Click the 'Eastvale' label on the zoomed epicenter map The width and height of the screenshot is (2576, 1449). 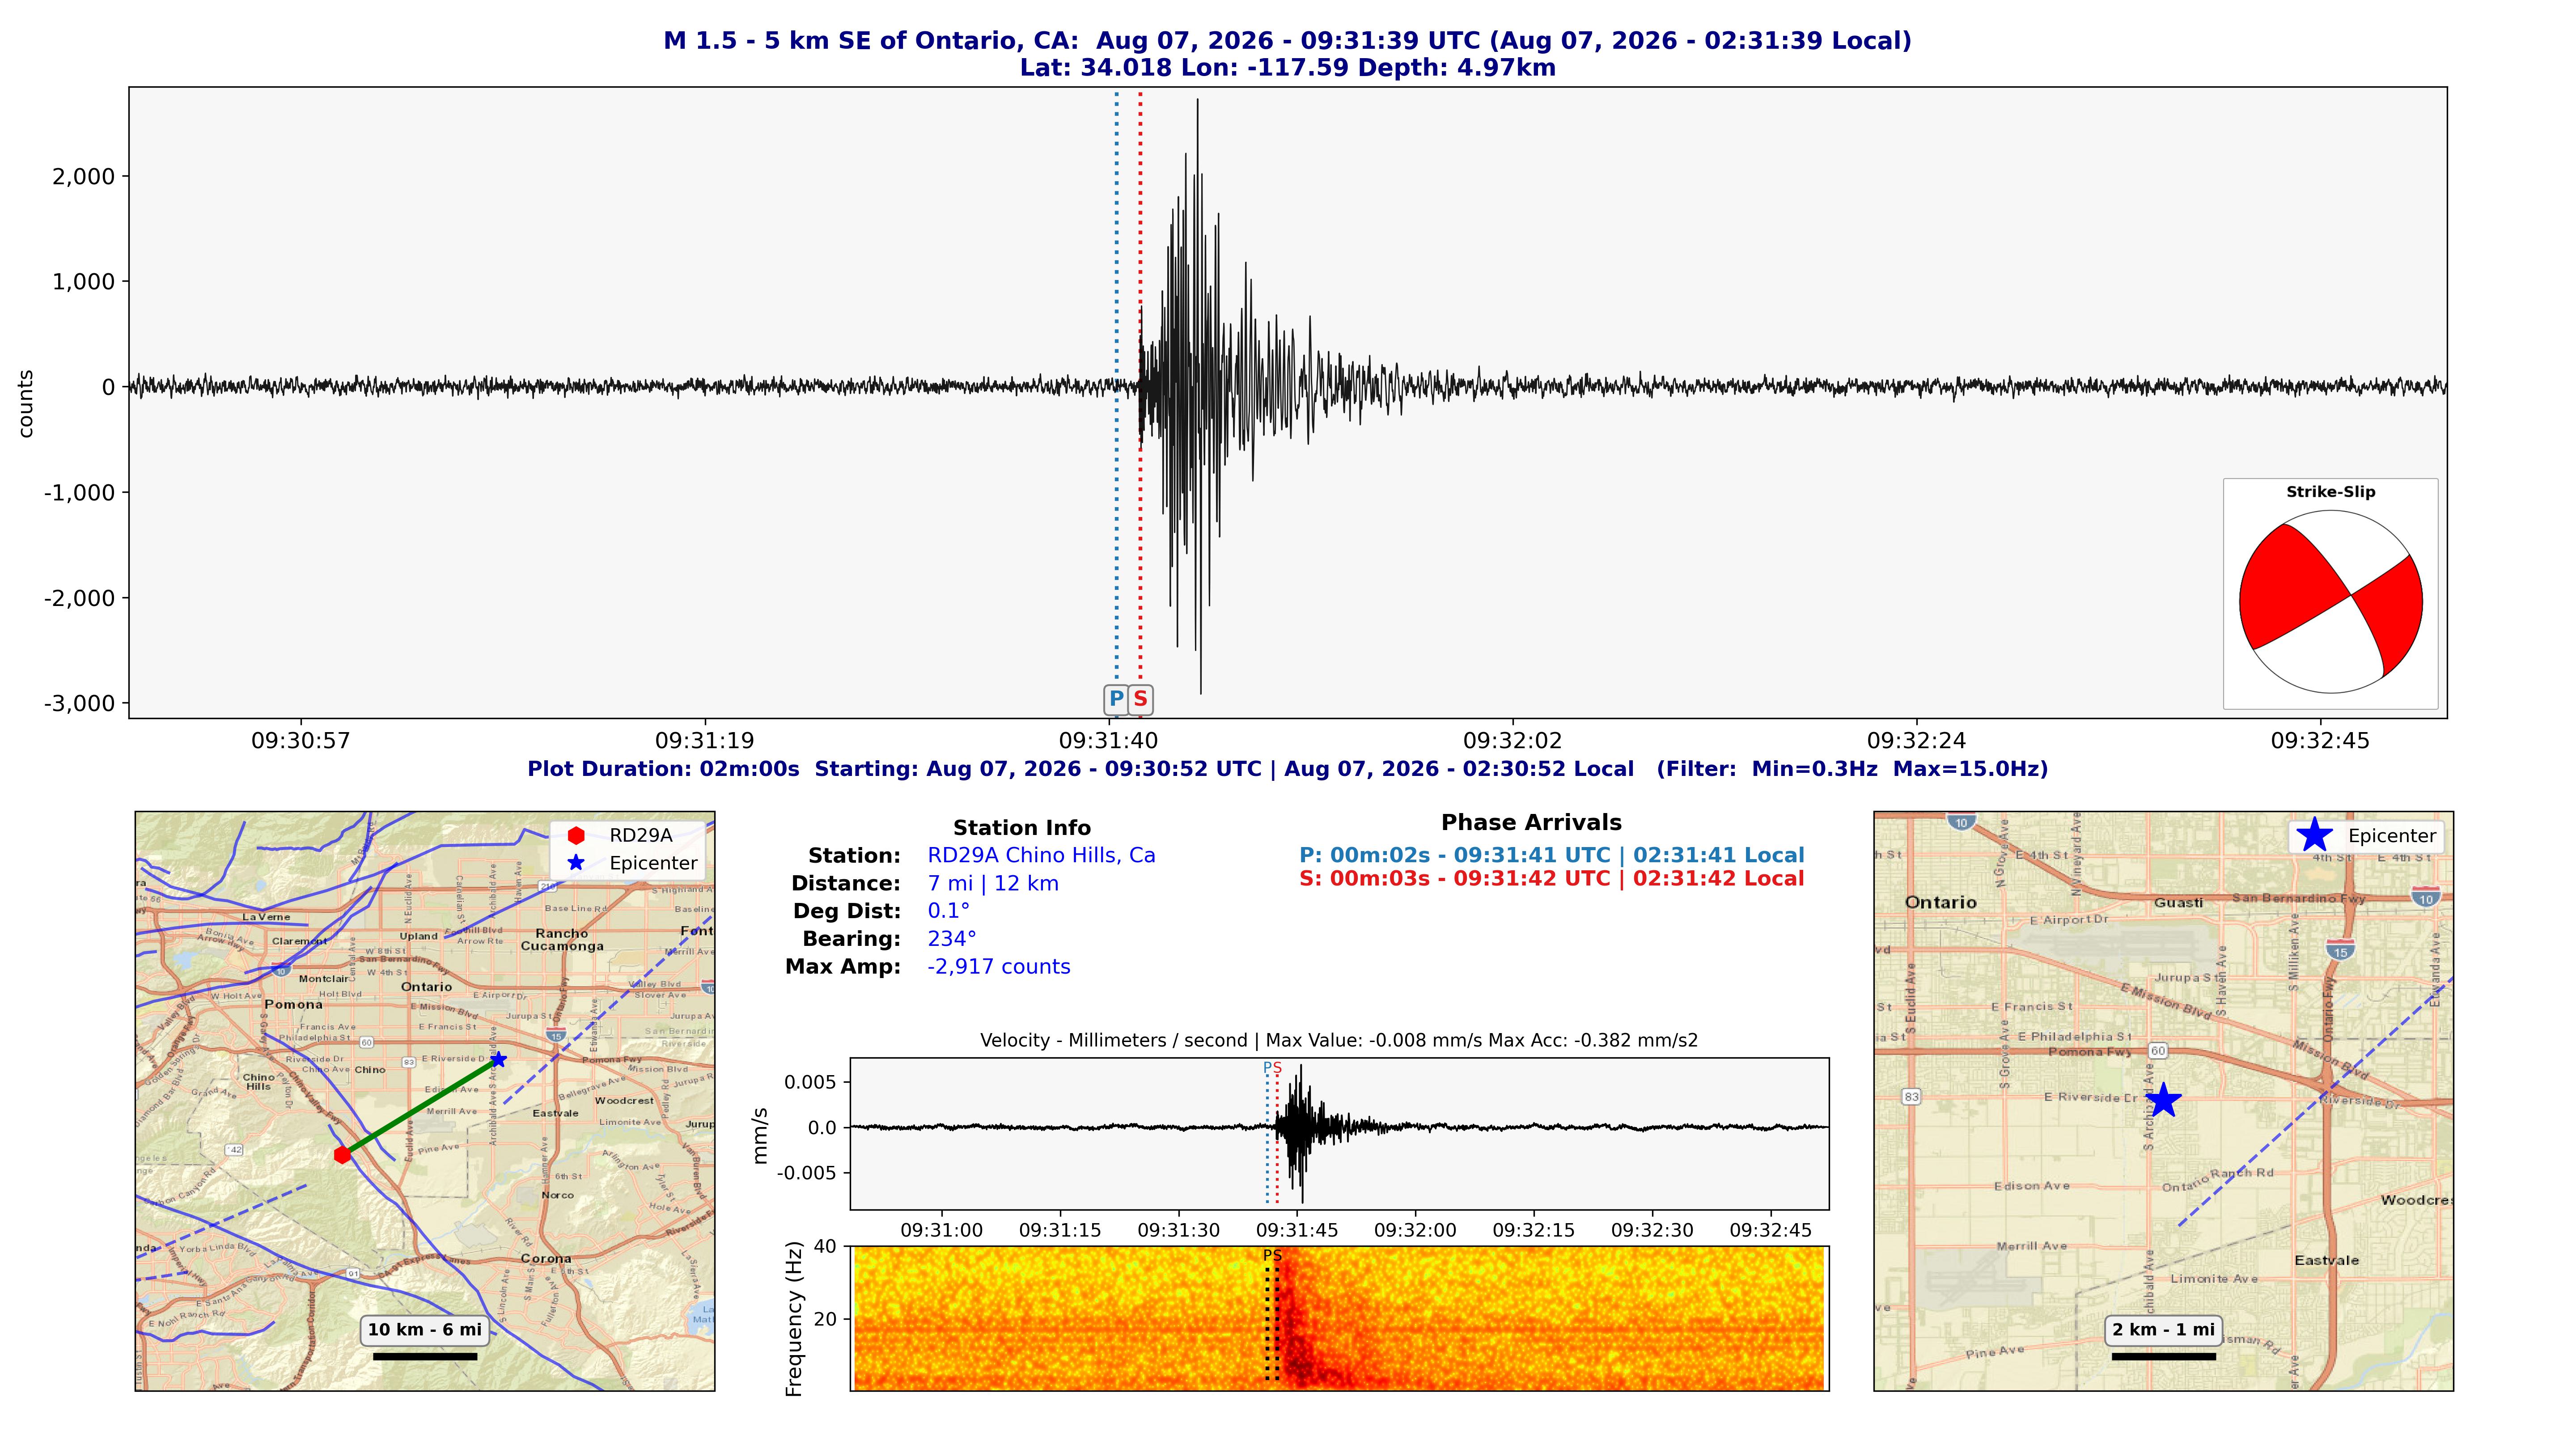[x=2327, y=1261]
